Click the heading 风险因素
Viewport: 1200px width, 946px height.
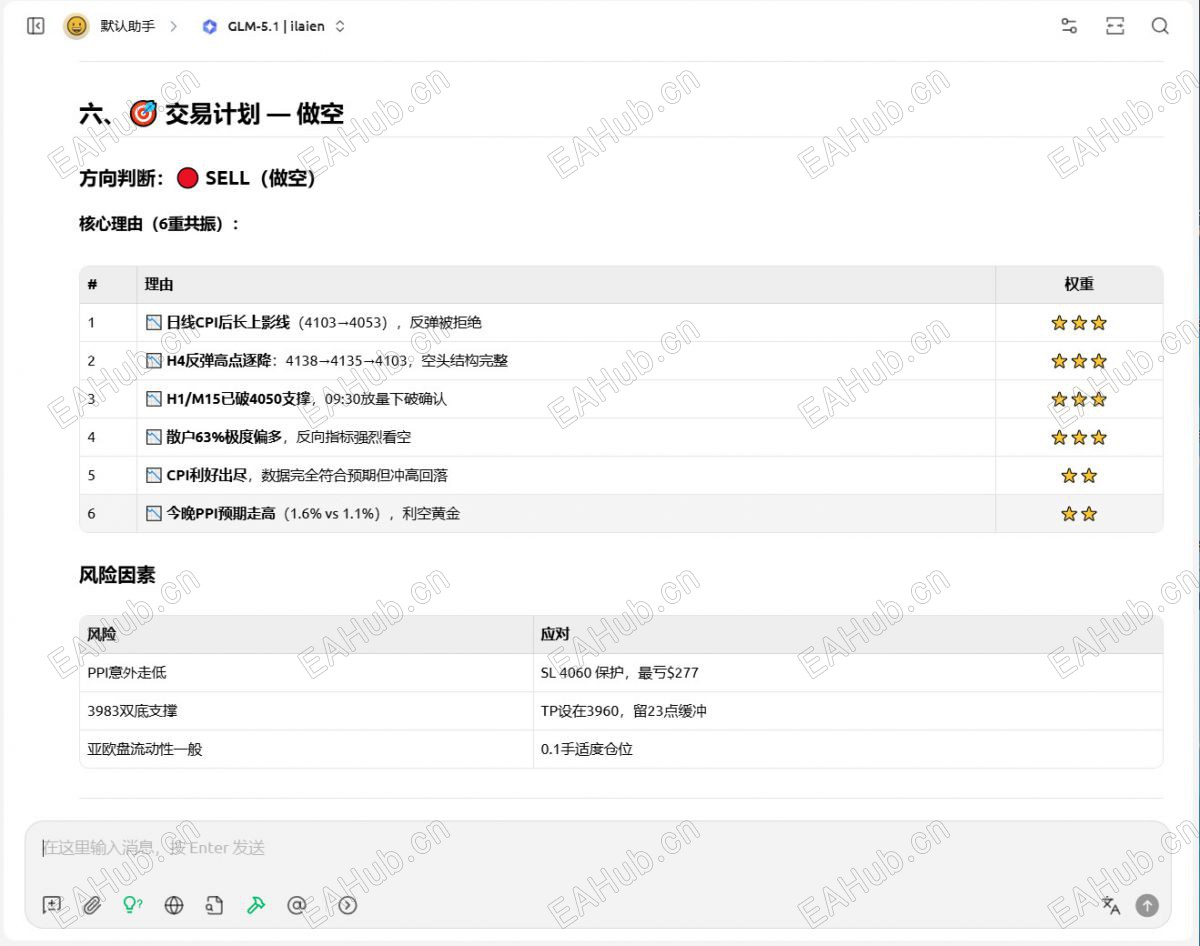tap(117, 575)
